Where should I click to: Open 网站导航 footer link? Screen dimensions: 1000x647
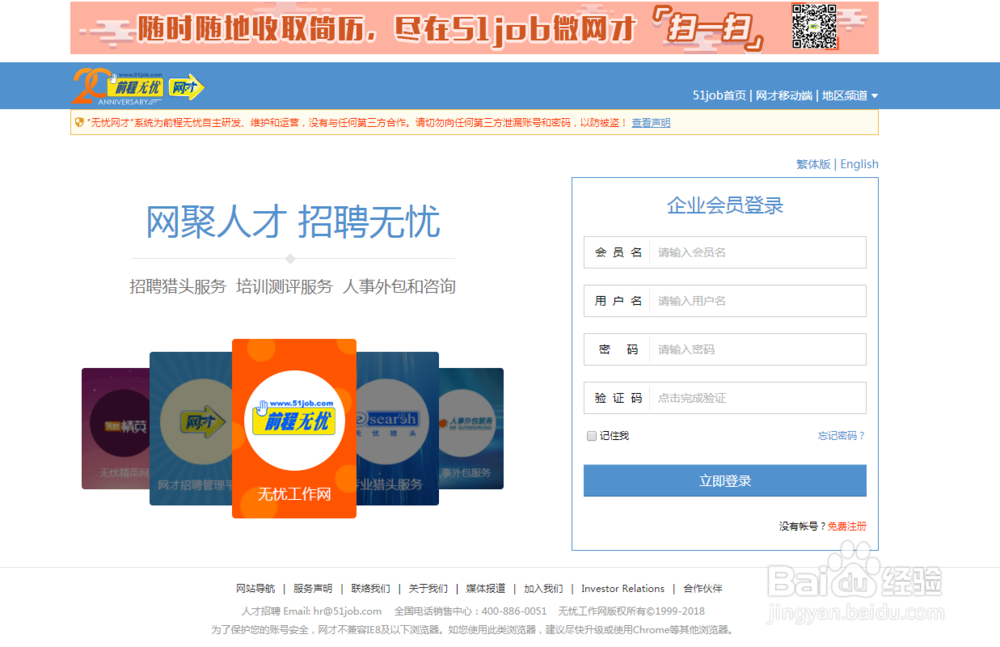click(x=255, y=588)
